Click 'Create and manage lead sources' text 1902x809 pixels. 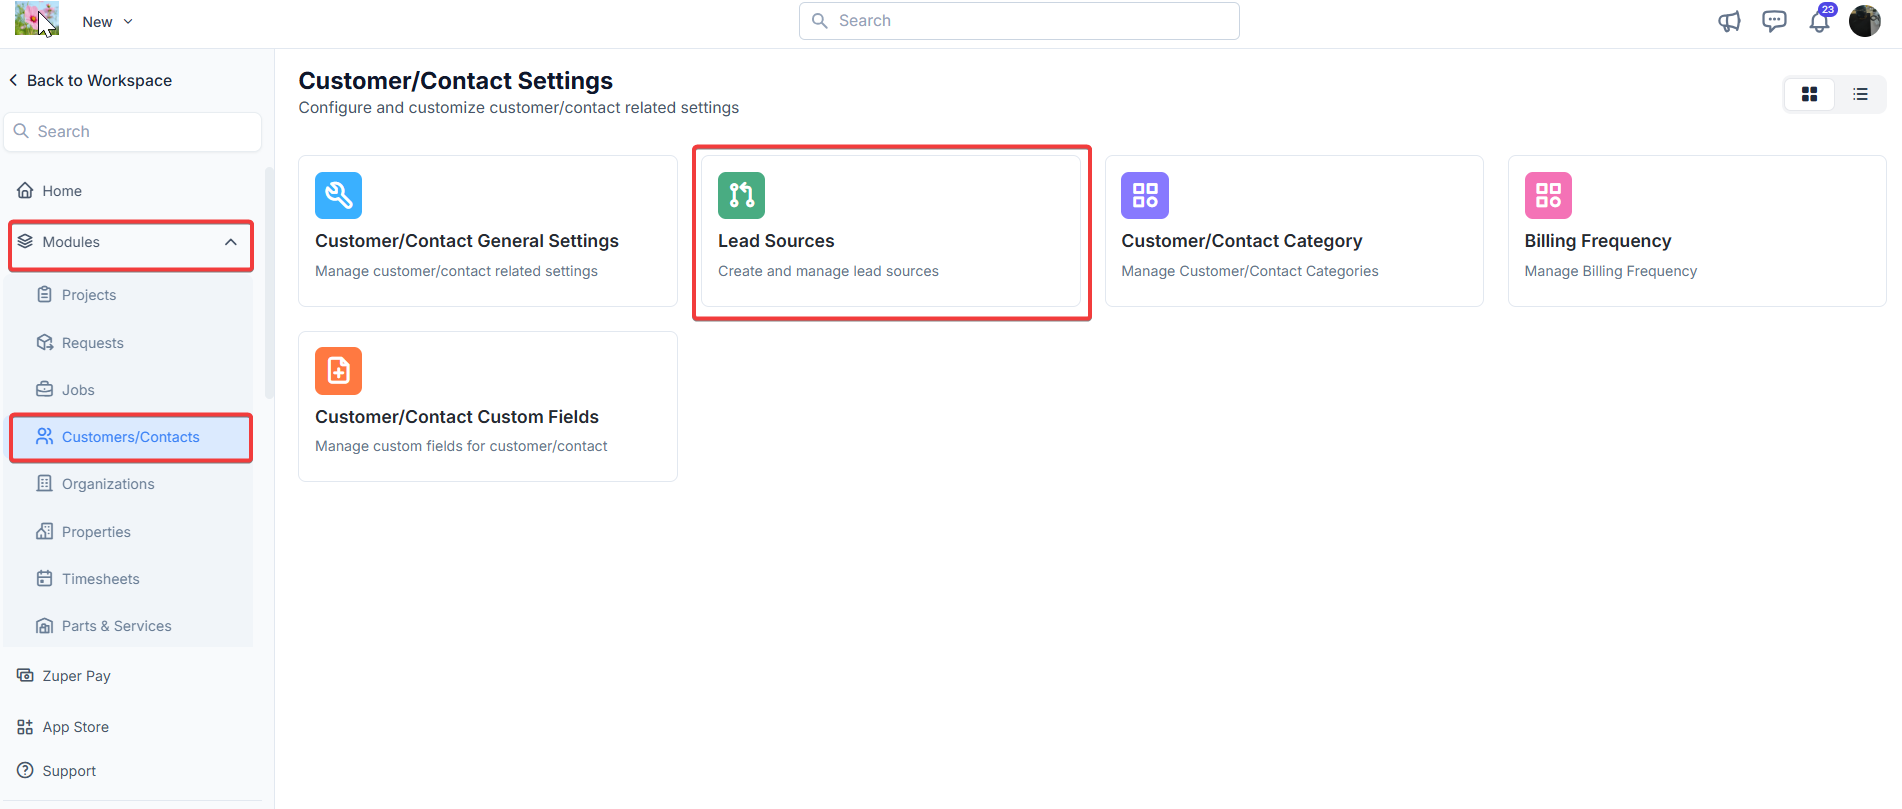pyautogui.click(x=828, y=271)
